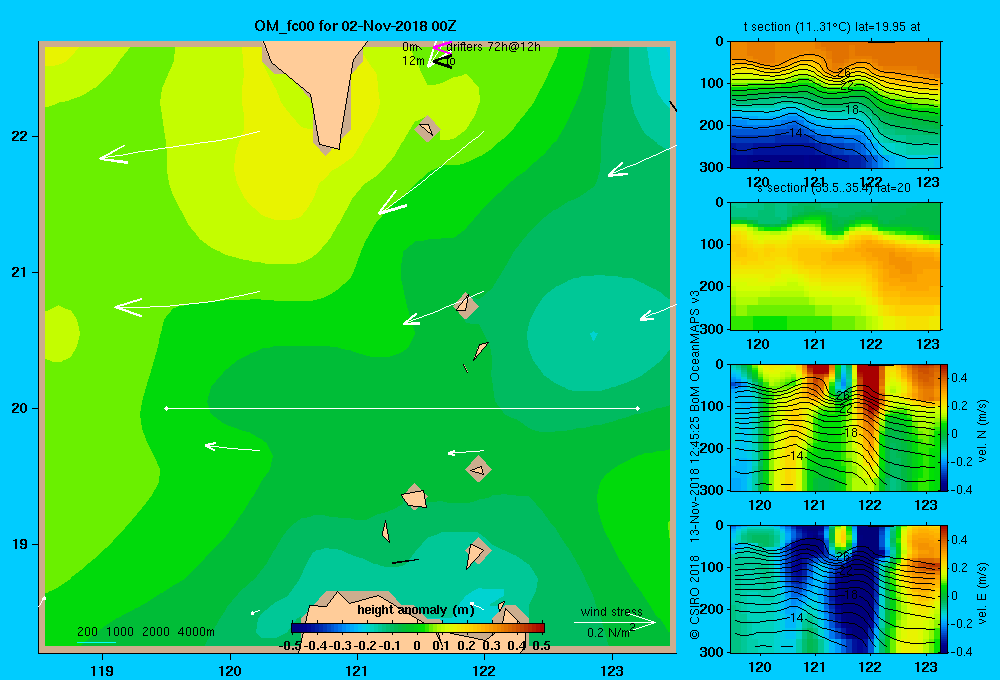Click longitude label 119 on main map axis

tap(102, 670)
